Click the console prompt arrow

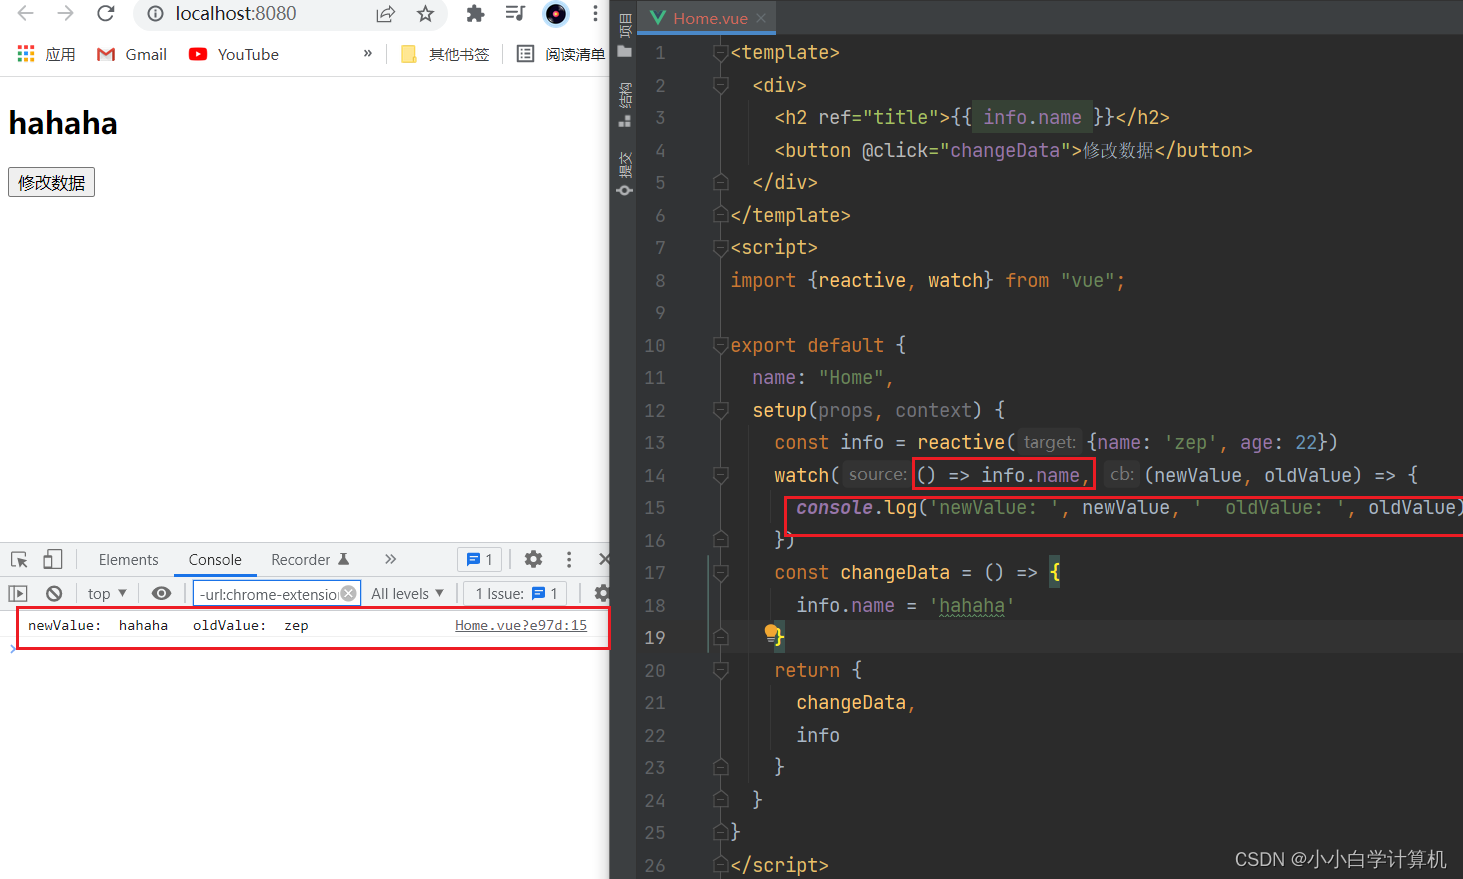[12, 649]
